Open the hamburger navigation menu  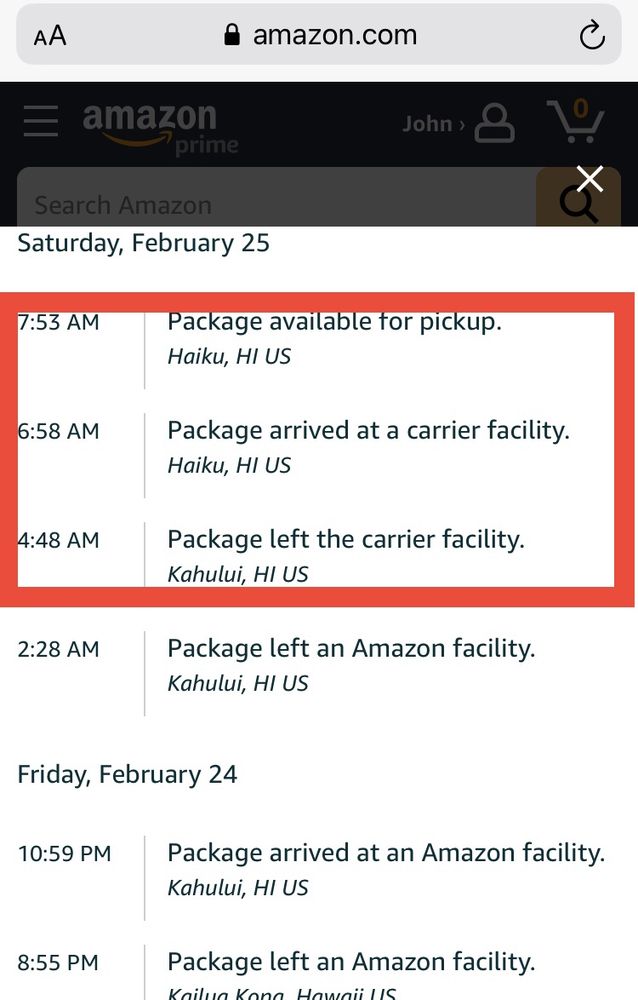[x=41, y=120]
